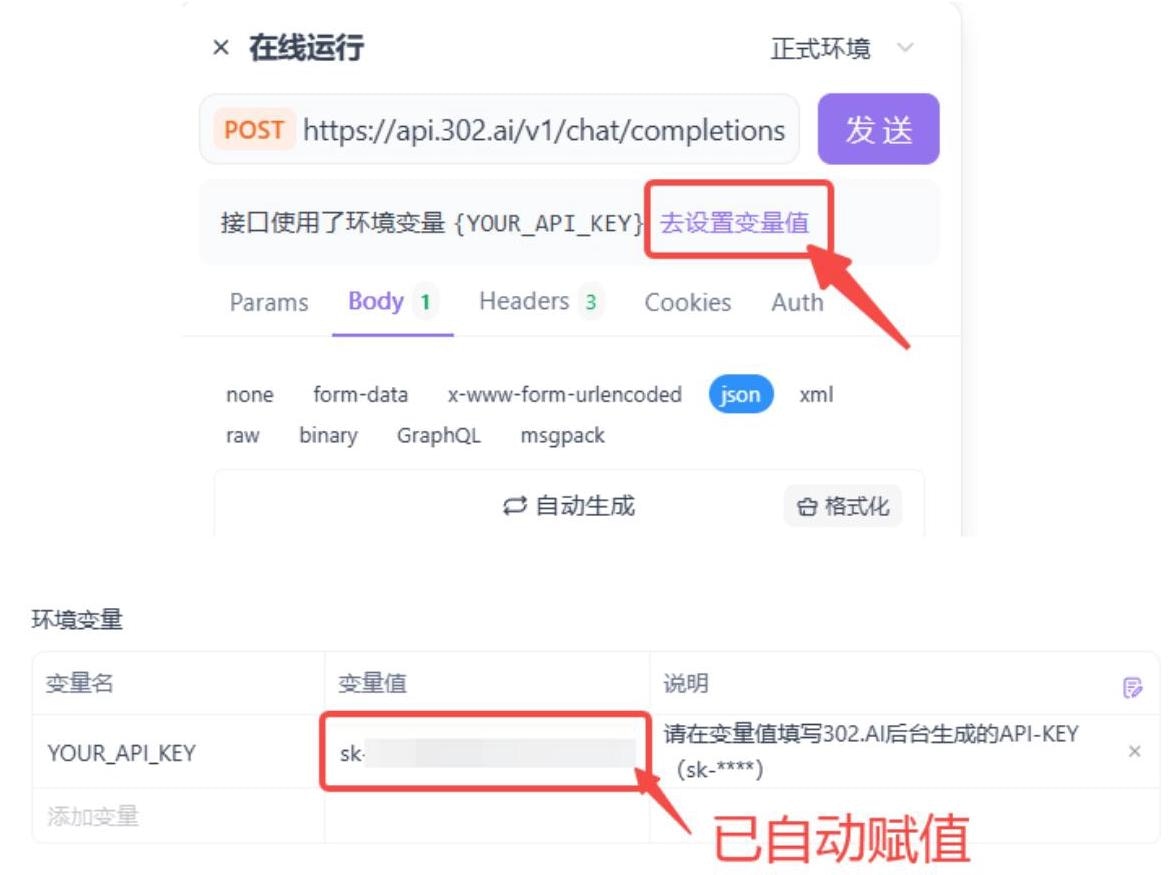Open the Params tab
This screenshot has height=875, width=1170.
pos(269,302)
